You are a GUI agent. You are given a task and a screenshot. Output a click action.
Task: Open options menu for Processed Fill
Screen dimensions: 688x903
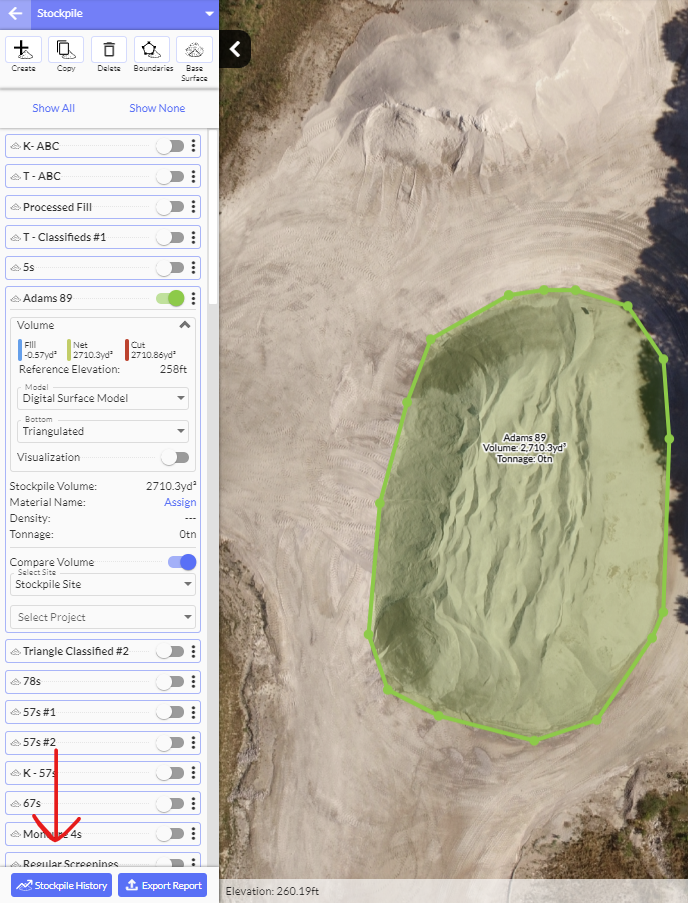coord(193,207)
